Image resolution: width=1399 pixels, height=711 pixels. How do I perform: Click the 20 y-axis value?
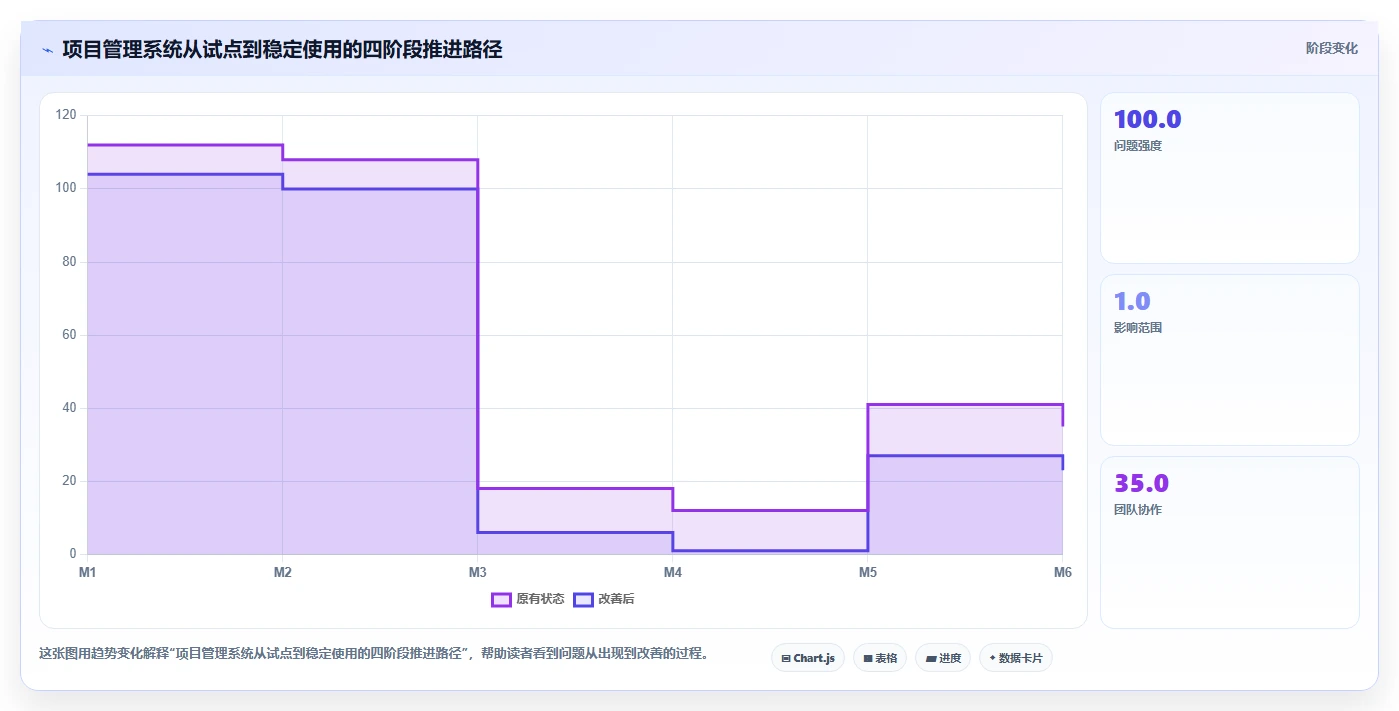(x=69, y=481)
